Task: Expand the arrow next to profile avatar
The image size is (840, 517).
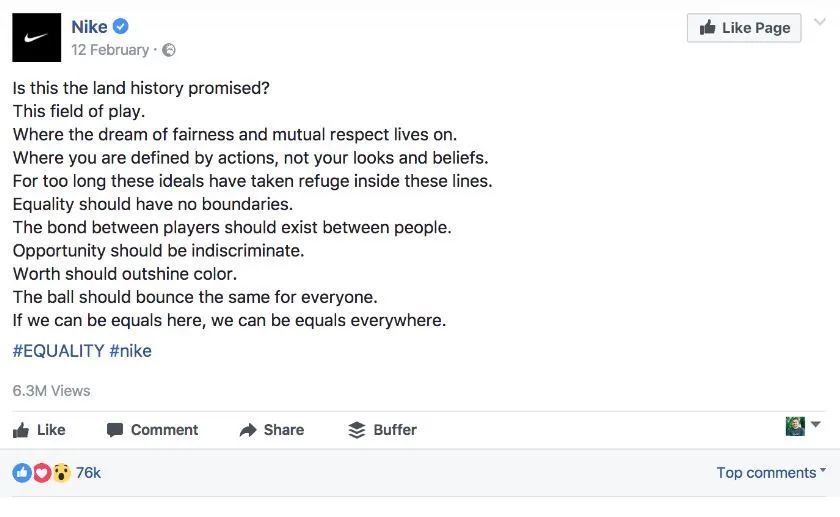Action: coord(815,425)
